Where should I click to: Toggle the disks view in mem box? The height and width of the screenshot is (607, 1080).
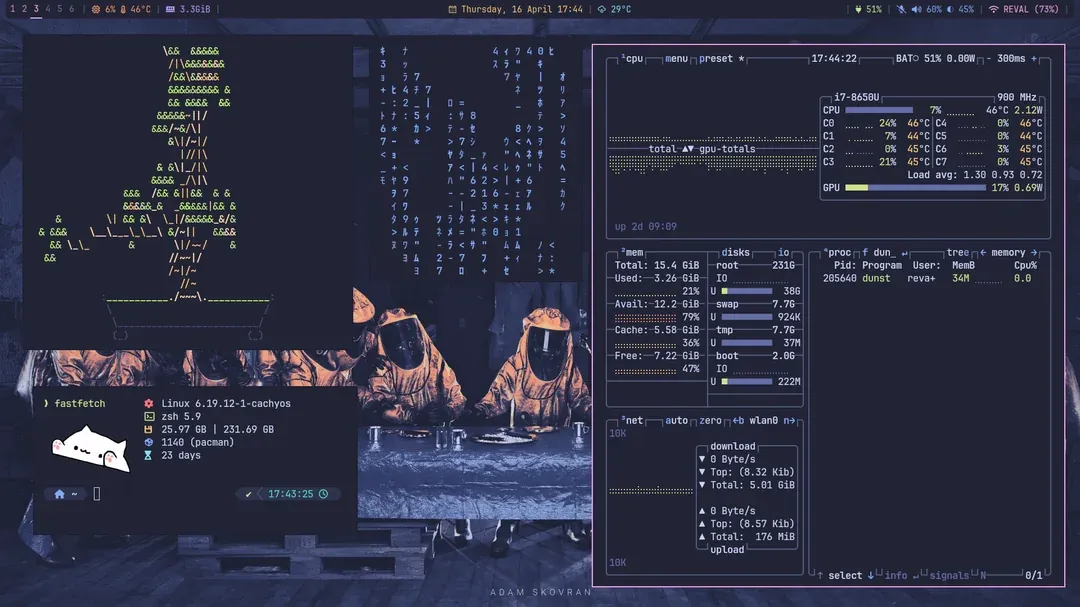pyautogui.click(x=736, y=253)
